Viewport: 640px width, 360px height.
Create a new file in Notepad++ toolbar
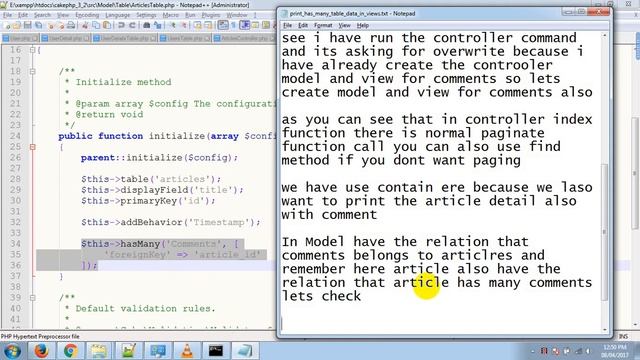[7, 26]
